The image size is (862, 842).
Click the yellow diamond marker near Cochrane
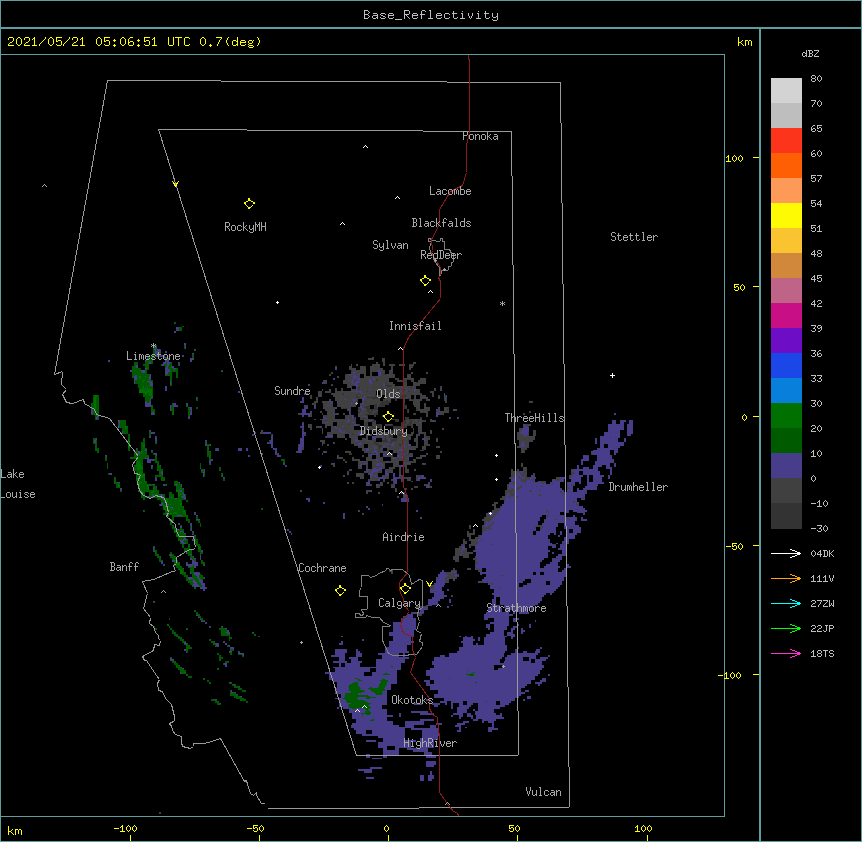point(340,590)
